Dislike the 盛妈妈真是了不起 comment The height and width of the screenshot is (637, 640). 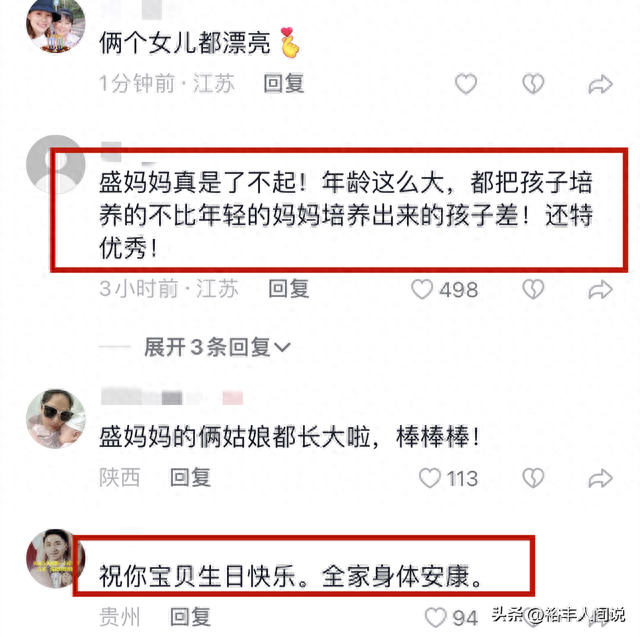point(533,289)
